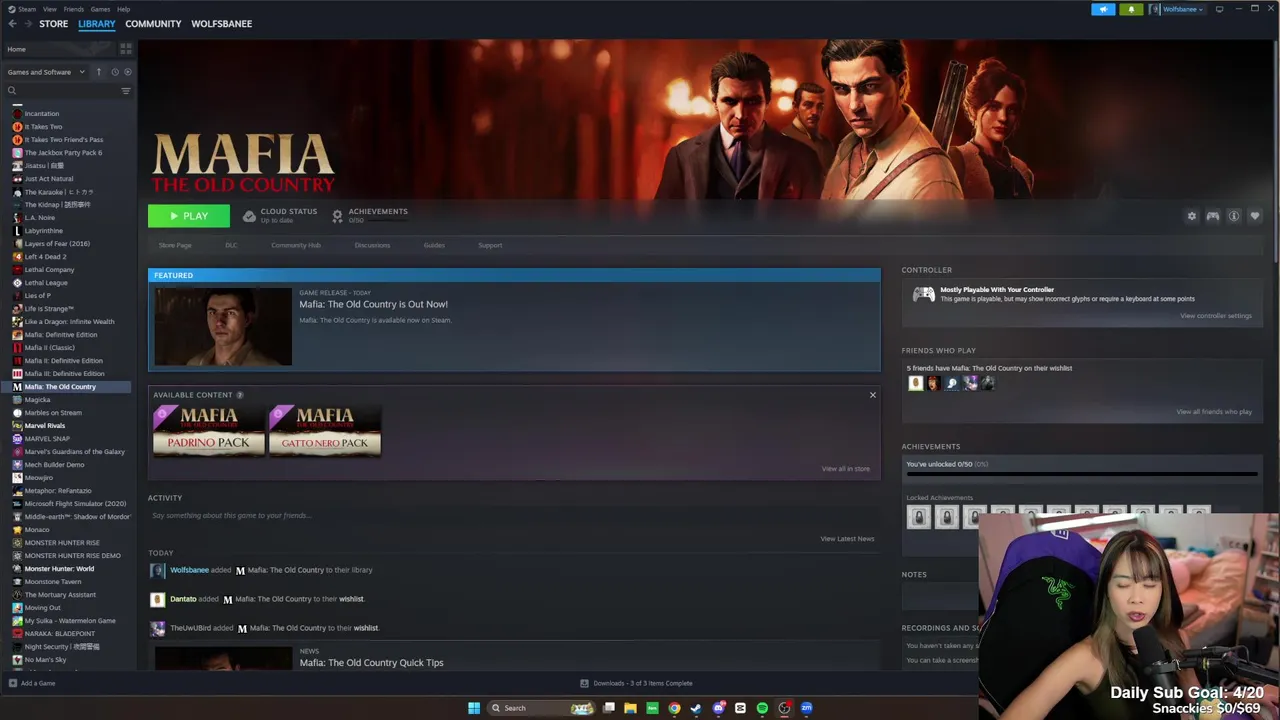The height and width of the screenshot is (720, 1280).
Task: Go back with the navigation arrow
Action: pyautogui.click(x=13, y=24)
